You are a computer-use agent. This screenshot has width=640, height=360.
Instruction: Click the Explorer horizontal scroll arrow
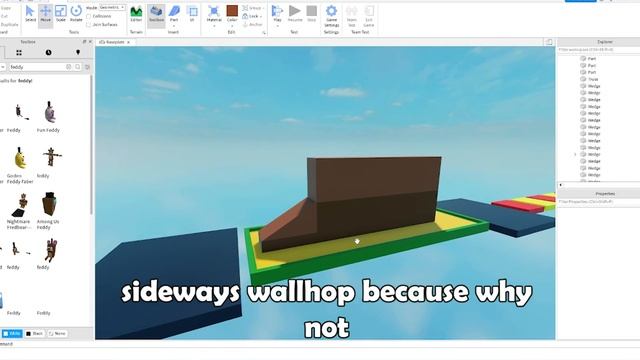click(x=560, y=185)
